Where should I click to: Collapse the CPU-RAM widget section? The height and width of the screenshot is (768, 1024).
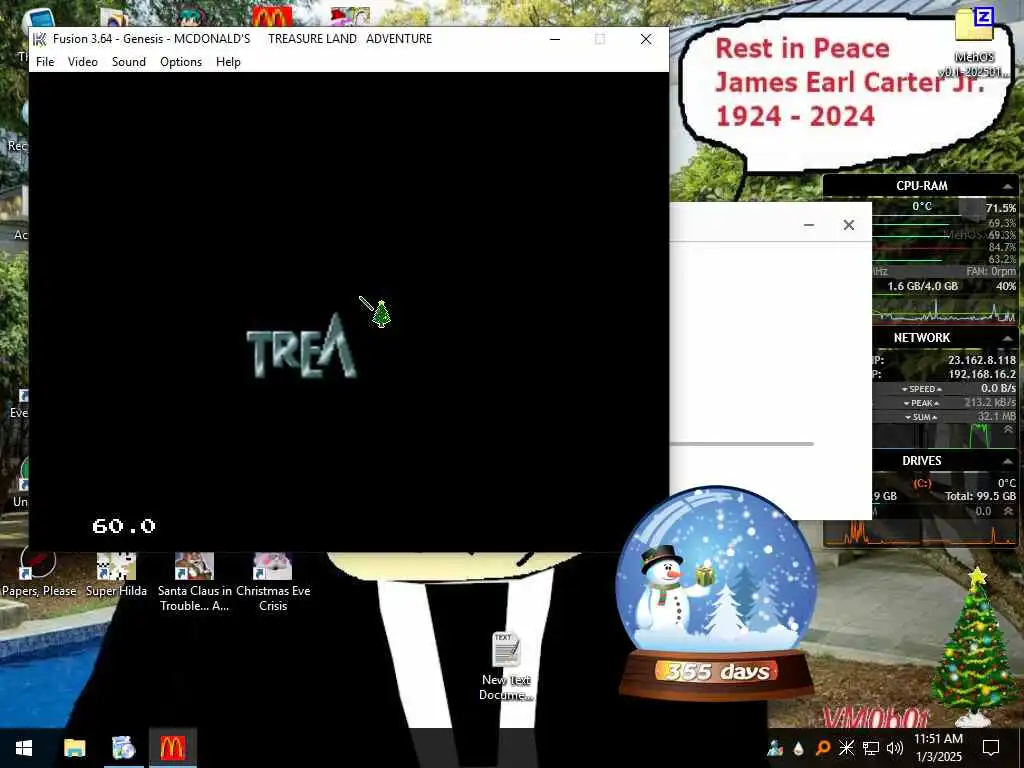pyautogui.click(x=1006, y=186)
